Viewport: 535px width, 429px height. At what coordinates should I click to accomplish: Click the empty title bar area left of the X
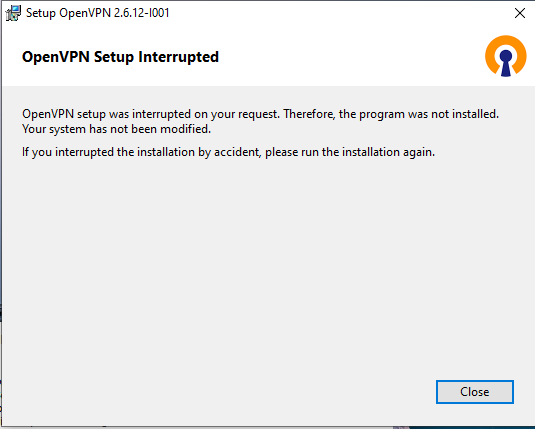coord(341,13)
